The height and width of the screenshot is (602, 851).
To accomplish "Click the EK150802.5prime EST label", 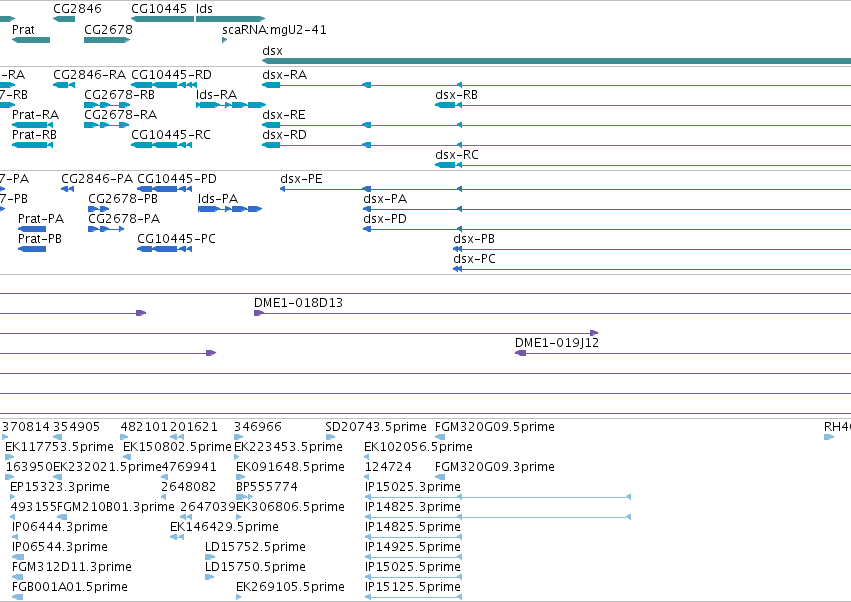I will click(177, 447).
